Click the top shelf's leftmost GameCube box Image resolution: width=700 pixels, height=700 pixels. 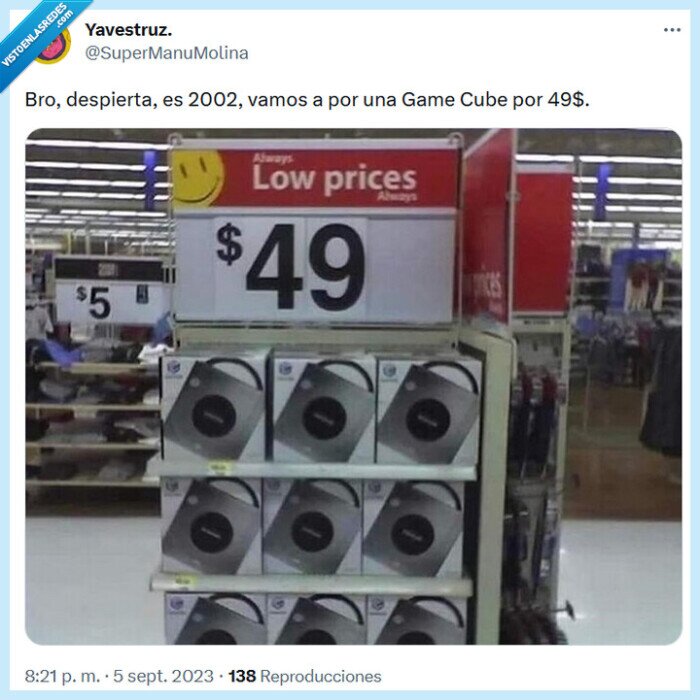point(215,408)
